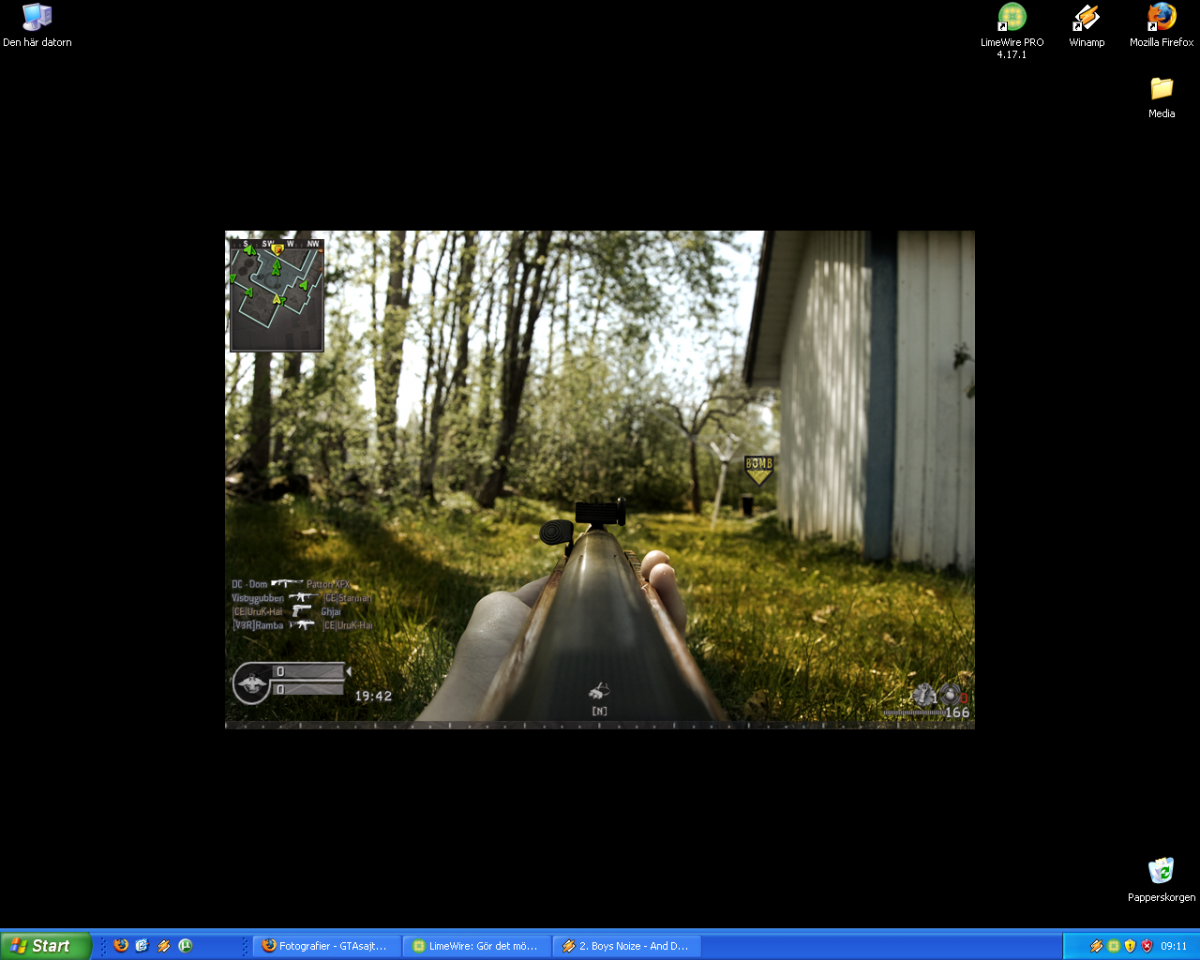The width and height of the screenshot is (1200, 960).
Task: Launch Winamp from the Quick Launch bar
Action: pos(164,945)
